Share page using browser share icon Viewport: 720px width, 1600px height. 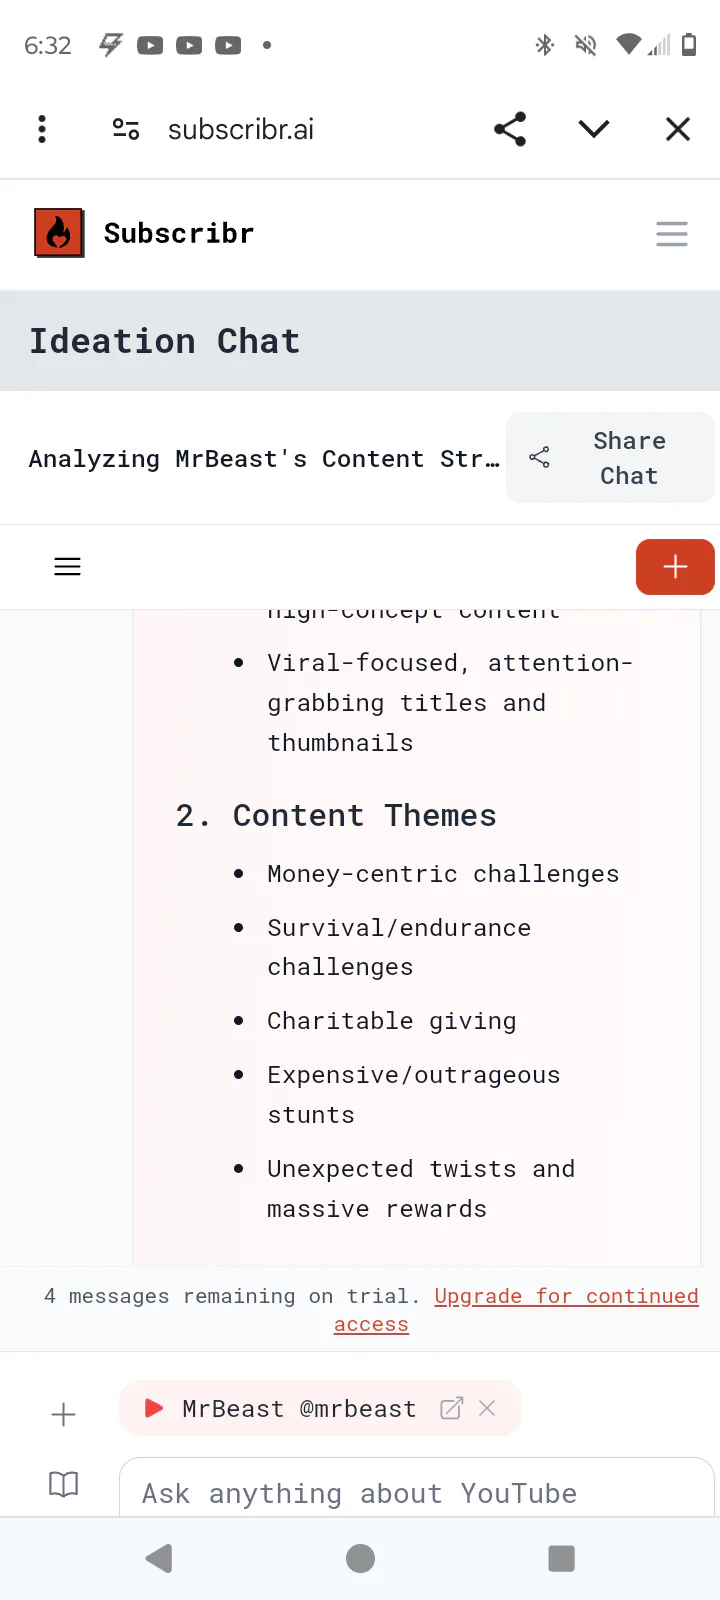510,129
